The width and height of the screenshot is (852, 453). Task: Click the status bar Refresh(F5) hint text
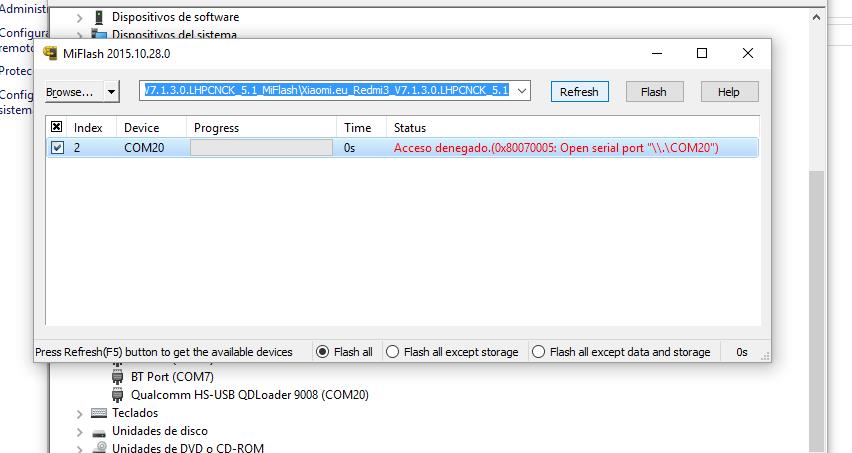[x=164, y=352]
